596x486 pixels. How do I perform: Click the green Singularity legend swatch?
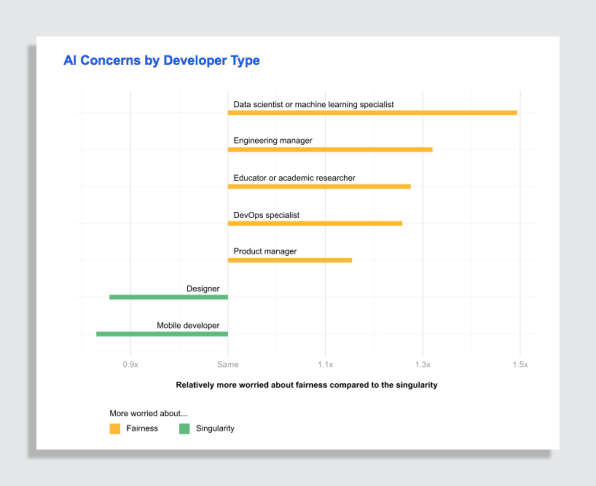pos(184,429)
